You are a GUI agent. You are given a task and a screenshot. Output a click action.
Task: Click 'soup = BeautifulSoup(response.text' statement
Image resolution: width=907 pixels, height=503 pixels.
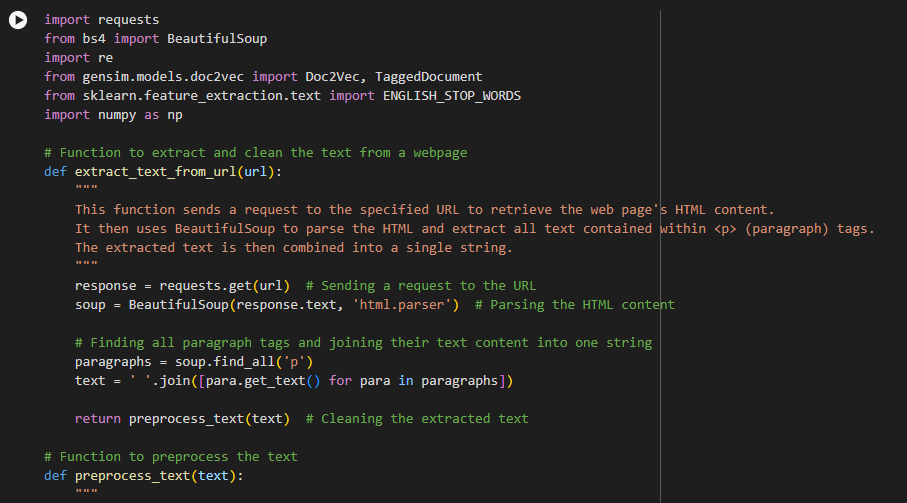[267, 305]
